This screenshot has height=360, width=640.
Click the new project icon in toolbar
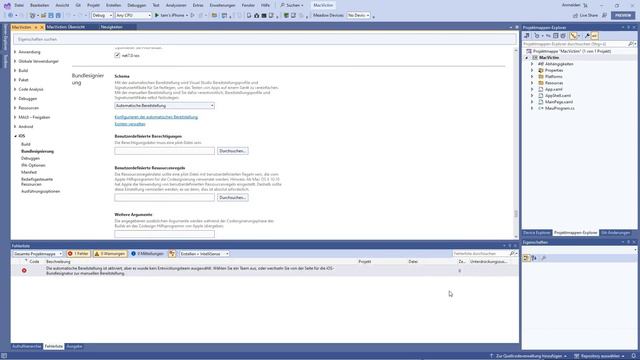click(x=32, y=16)
